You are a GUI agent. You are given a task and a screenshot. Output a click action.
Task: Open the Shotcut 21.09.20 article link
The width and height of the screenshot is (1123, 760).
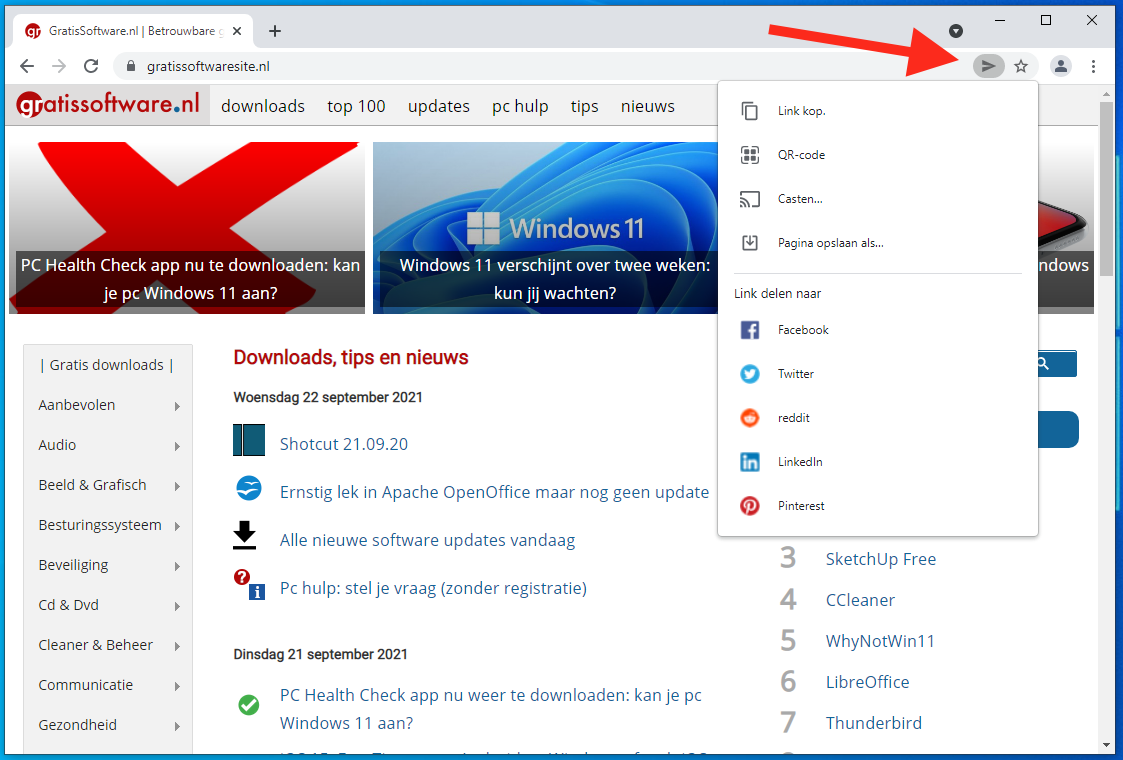point(344,444)
